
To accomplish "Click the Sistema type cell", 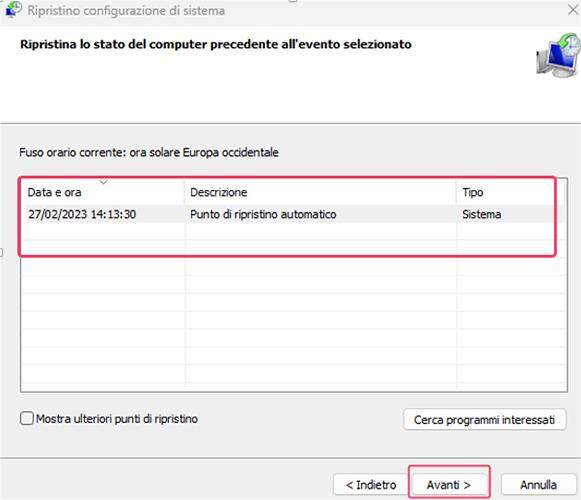I will 481,214.
